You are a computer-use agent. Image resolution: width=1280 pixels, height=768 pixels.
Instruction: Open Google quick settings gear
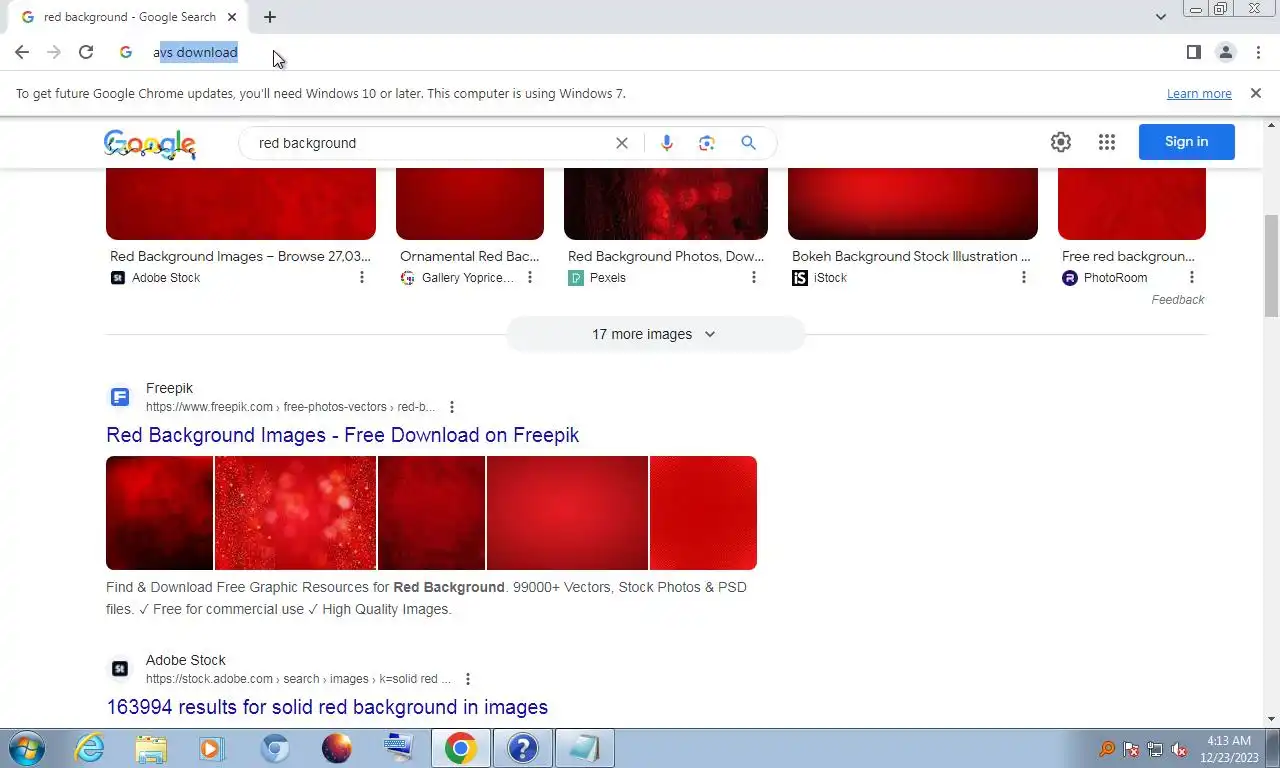point(1061,142)
